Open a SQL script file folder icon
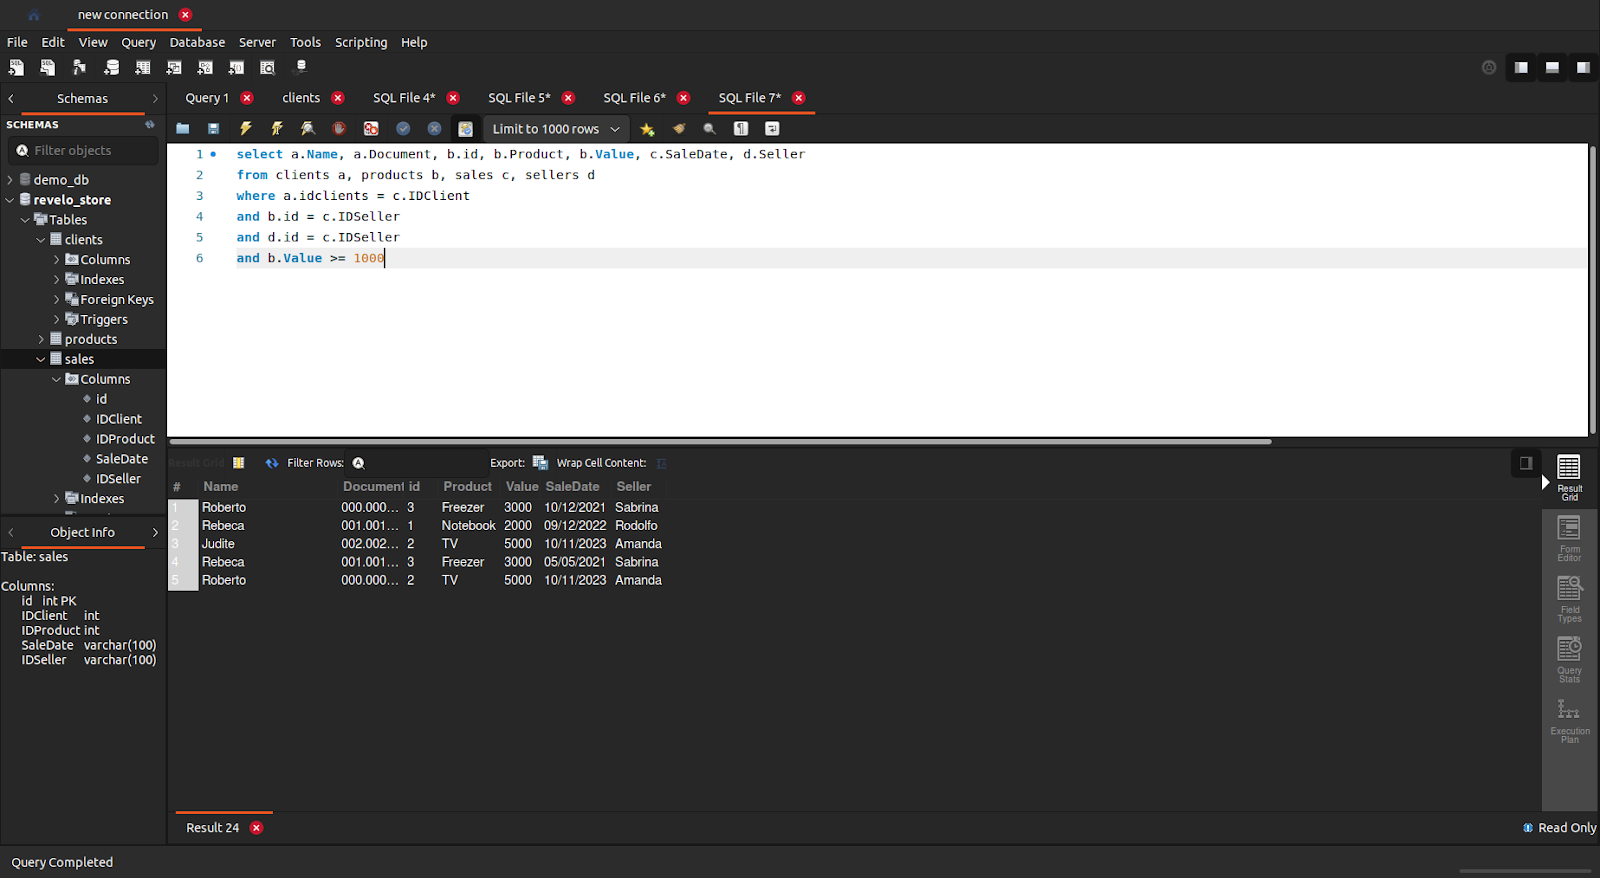The height and width of the screenshot is (878, 1600). 182,128
